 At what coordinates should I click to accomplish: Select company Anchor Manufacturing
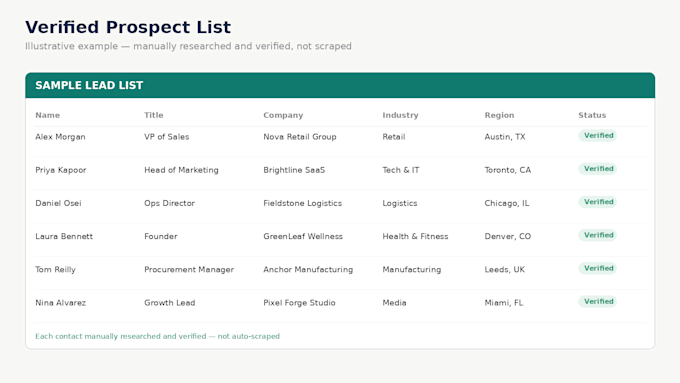tap(308, 269)
